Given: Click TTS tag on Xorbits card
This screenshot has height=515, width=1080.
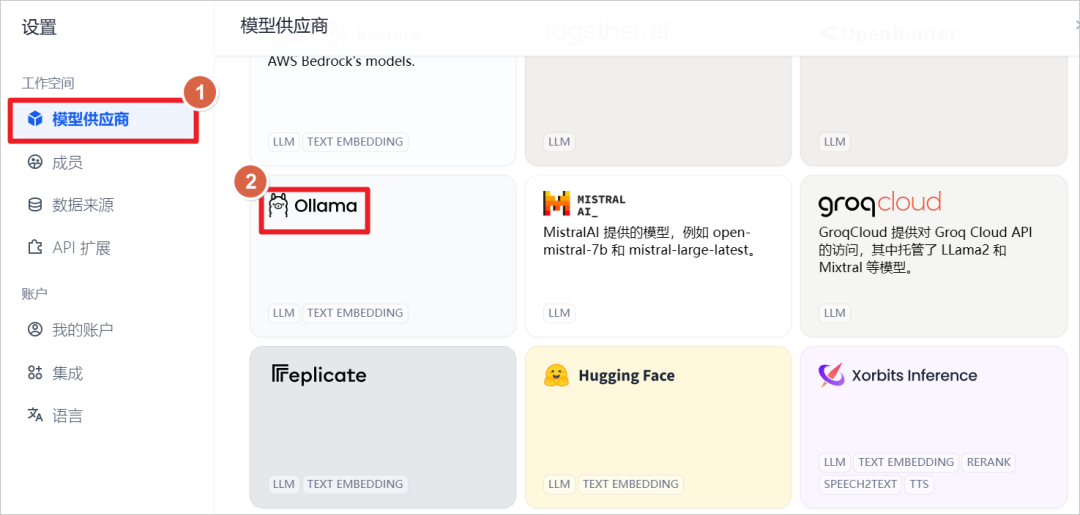Looking at the screenshot, I should coord(919,484).
